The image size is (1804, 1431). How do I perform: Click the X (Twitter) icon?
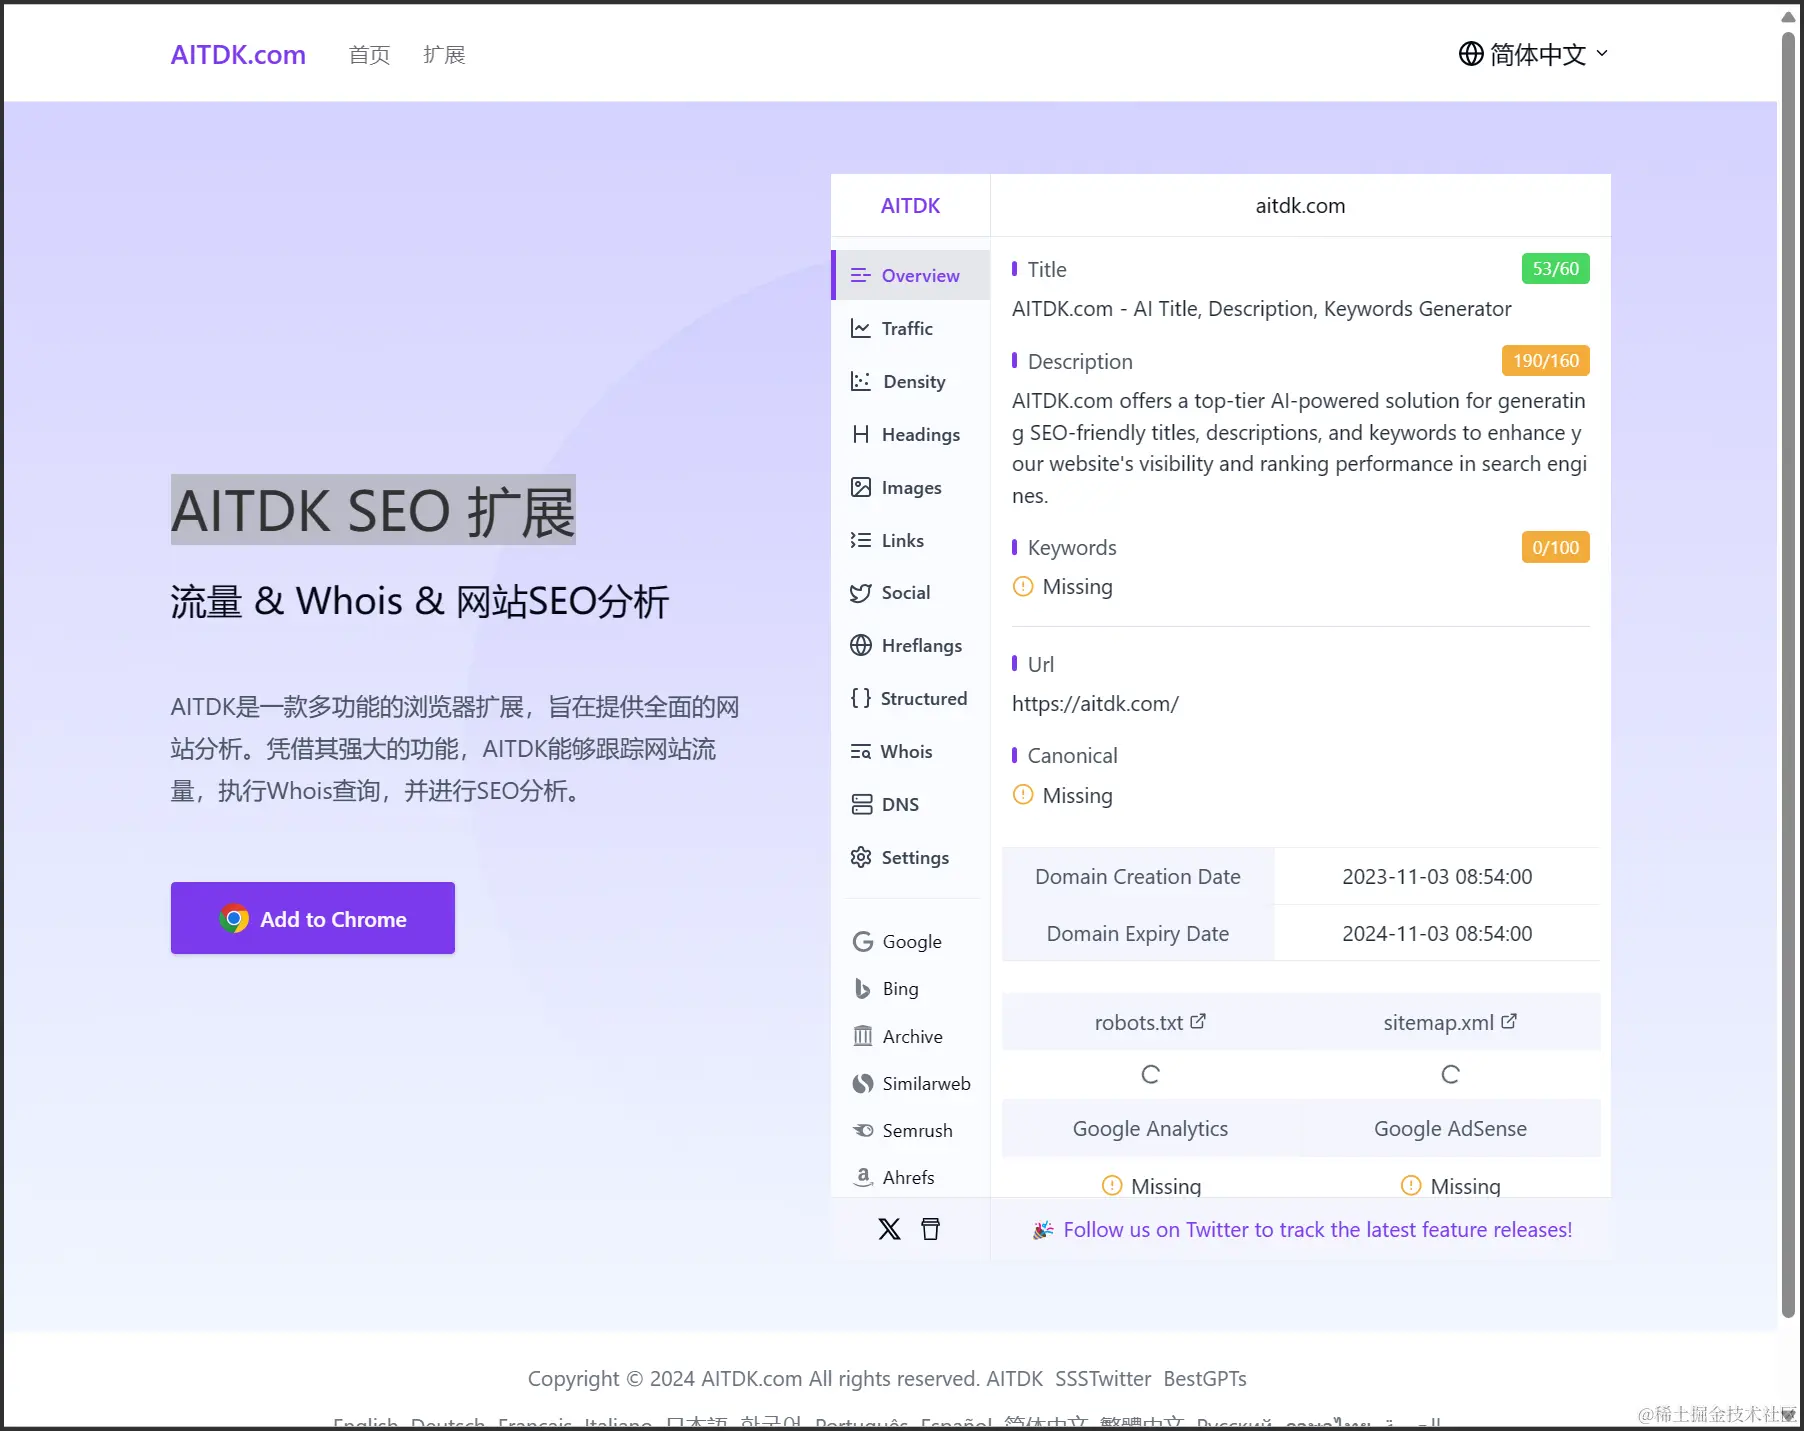(x=889, y=1229)
